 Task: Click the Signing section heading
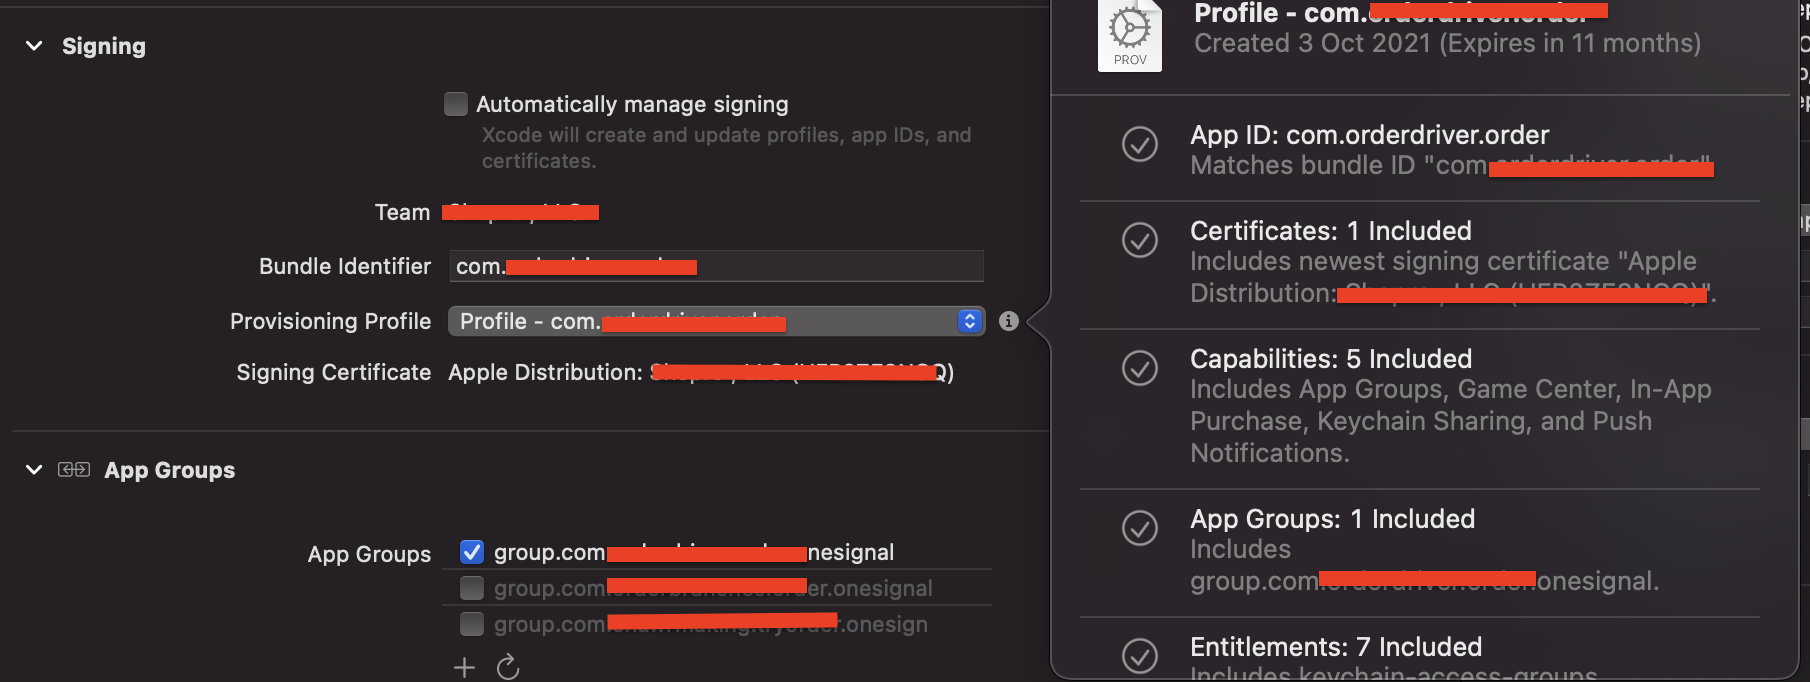pyautogui.click(x=104, y=46)
